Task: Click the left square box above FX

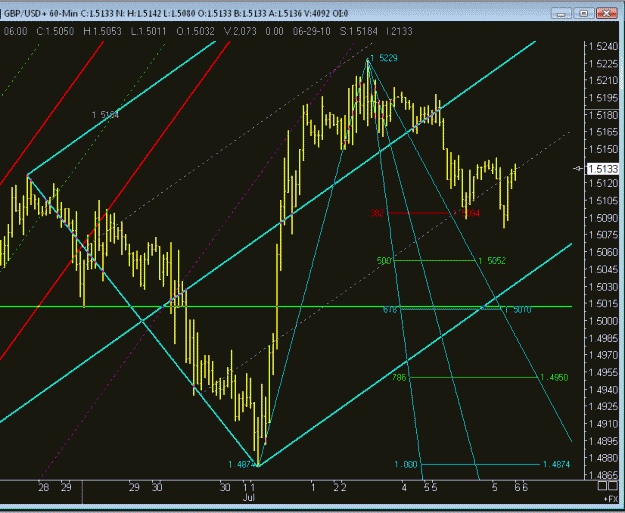Action: click(602, 485)
